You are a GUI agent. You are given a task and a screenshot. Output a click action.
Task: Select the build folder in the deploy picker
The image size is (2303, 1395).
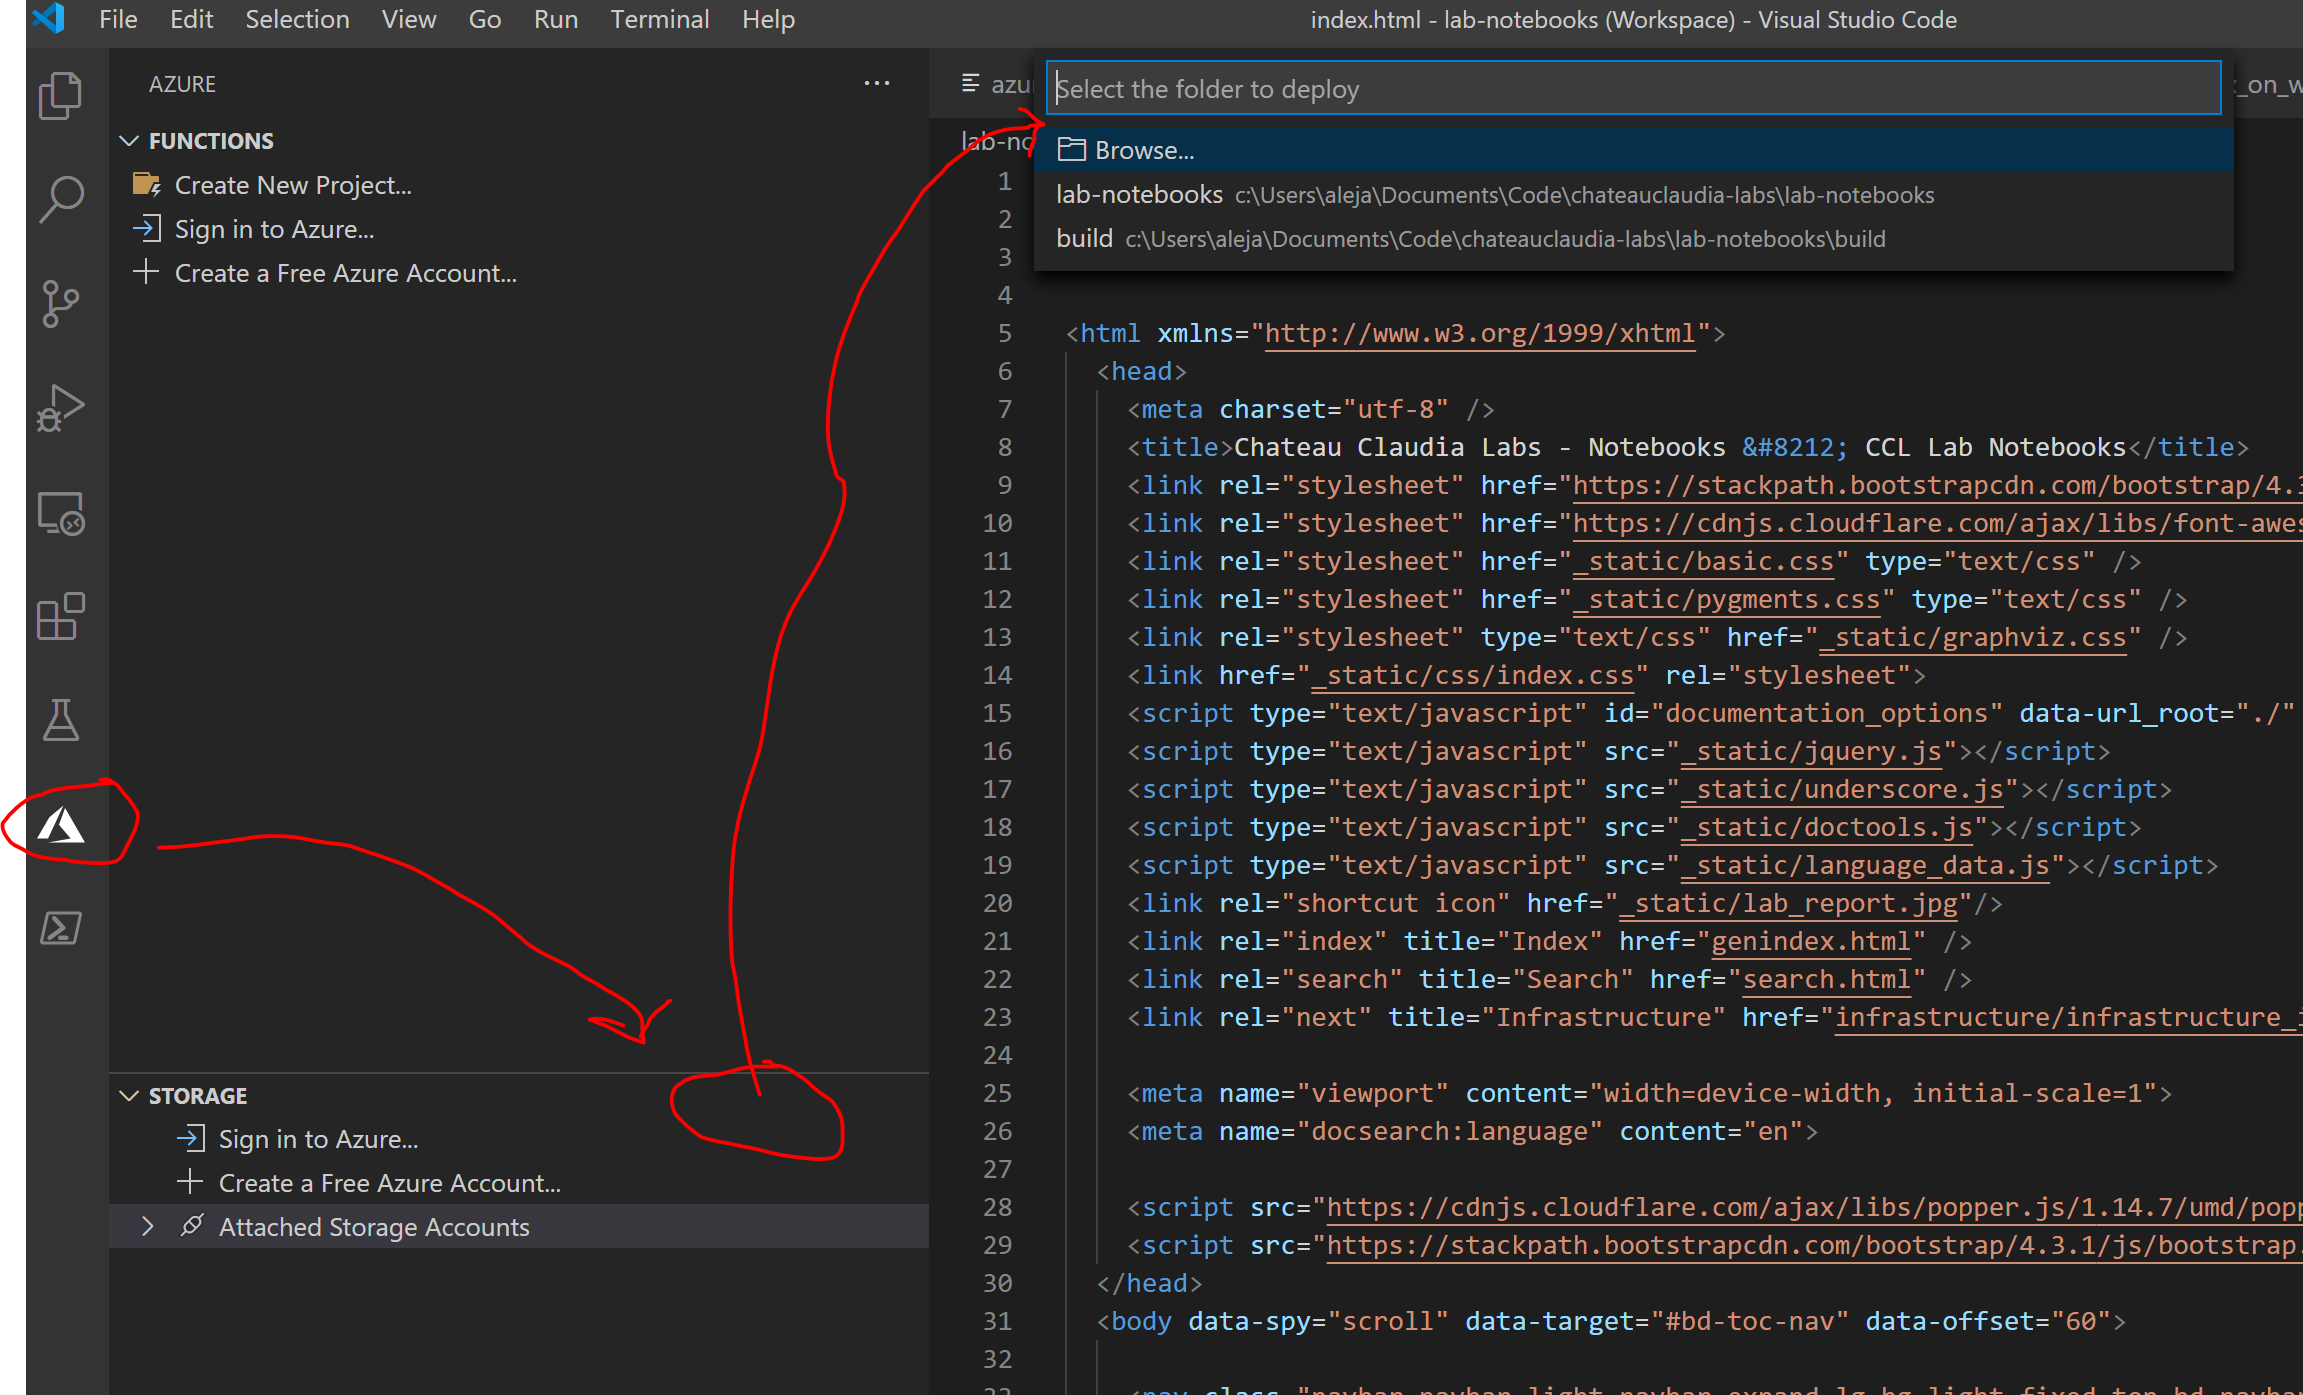pos(1084,238)
